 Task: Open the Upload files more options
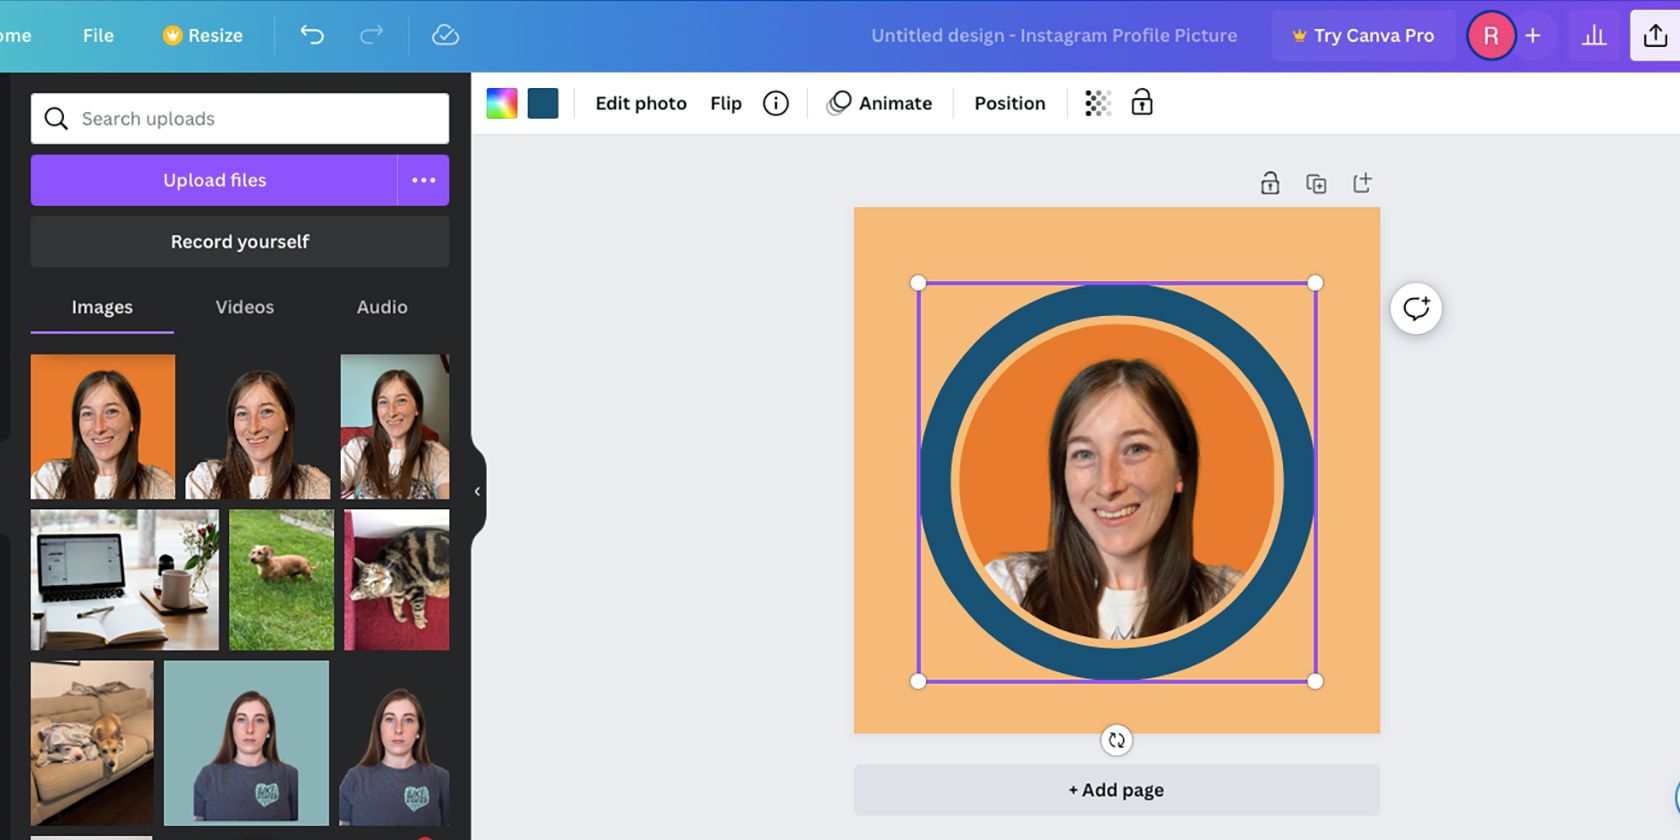[x=424, y=180]
